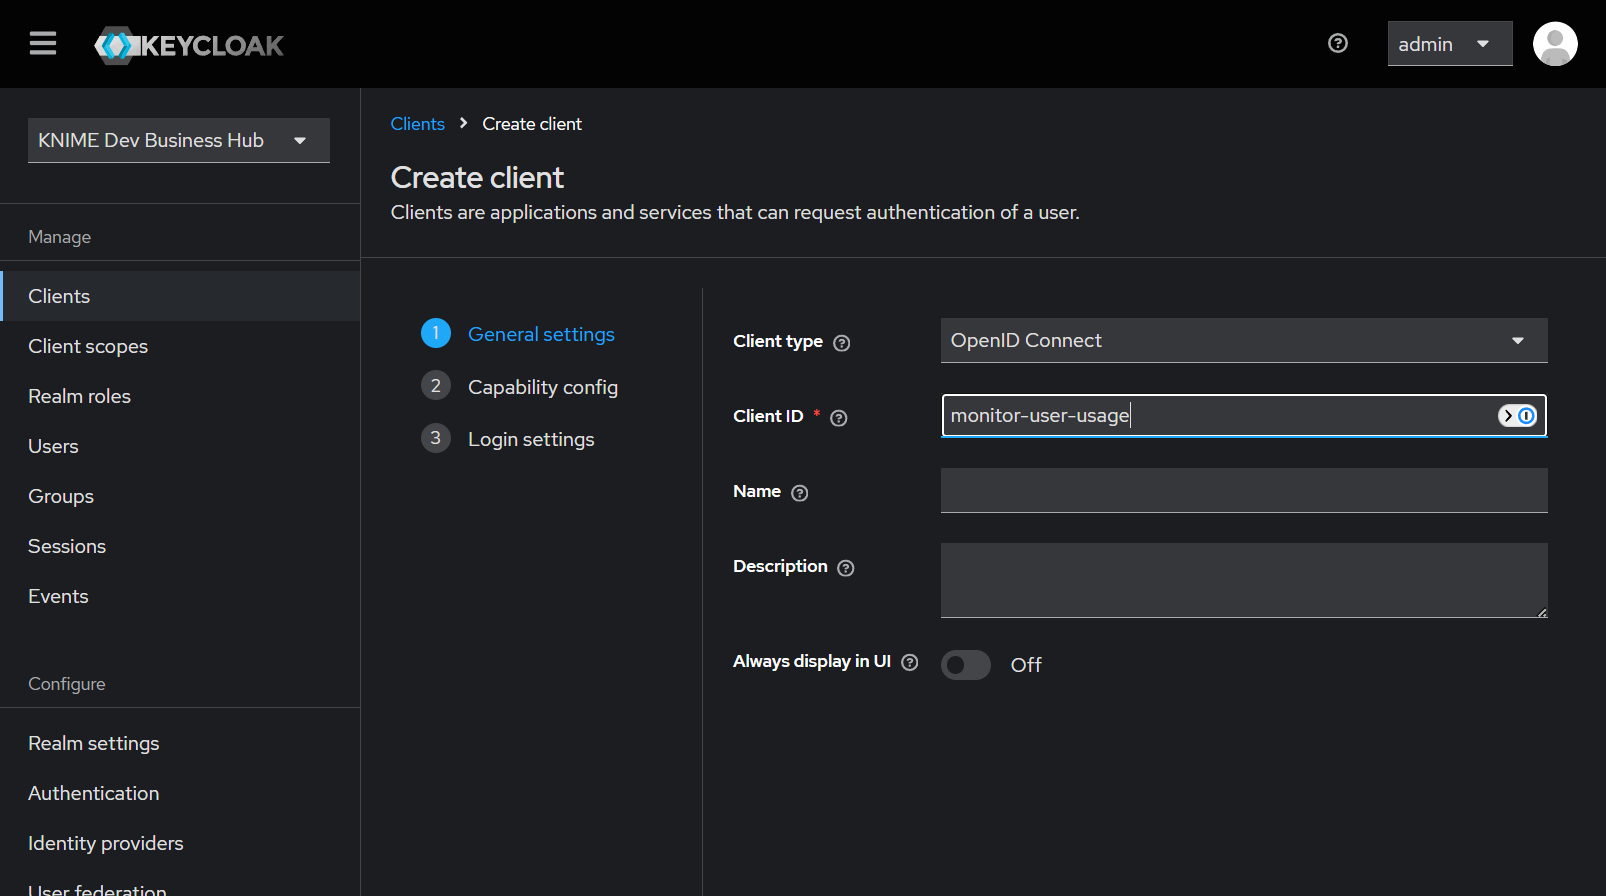
Task: Click into the Description text area
Action: pos(1243,580)
